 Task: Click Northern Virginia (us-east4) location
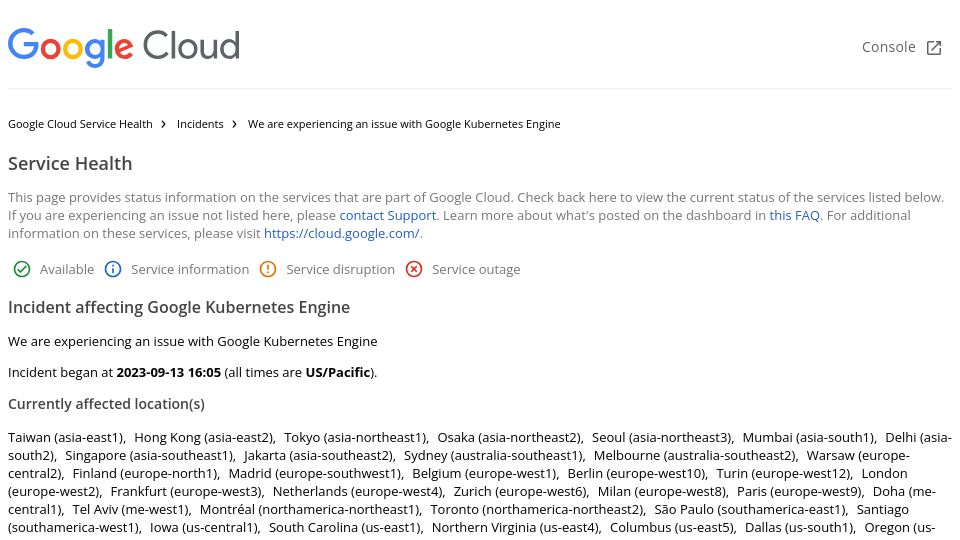[x=517, y=527]
